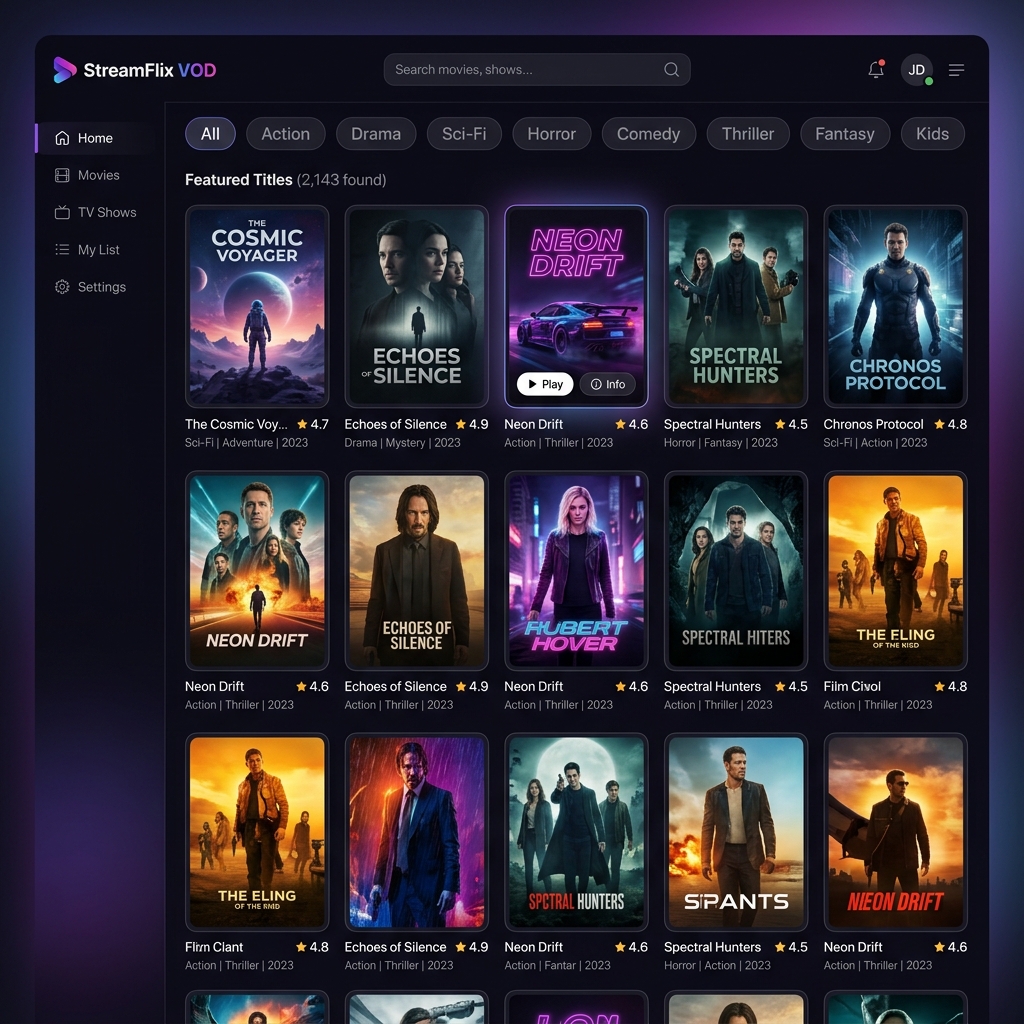
Task: Click Horror | Action | 2023 text
Action: click(717, 965)
